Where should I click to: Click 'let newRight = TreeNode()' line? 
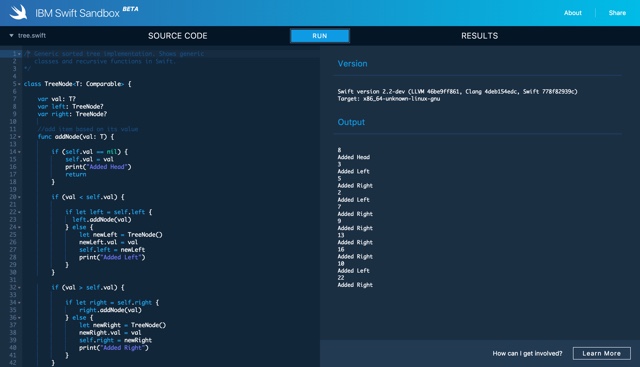point(122,325)
